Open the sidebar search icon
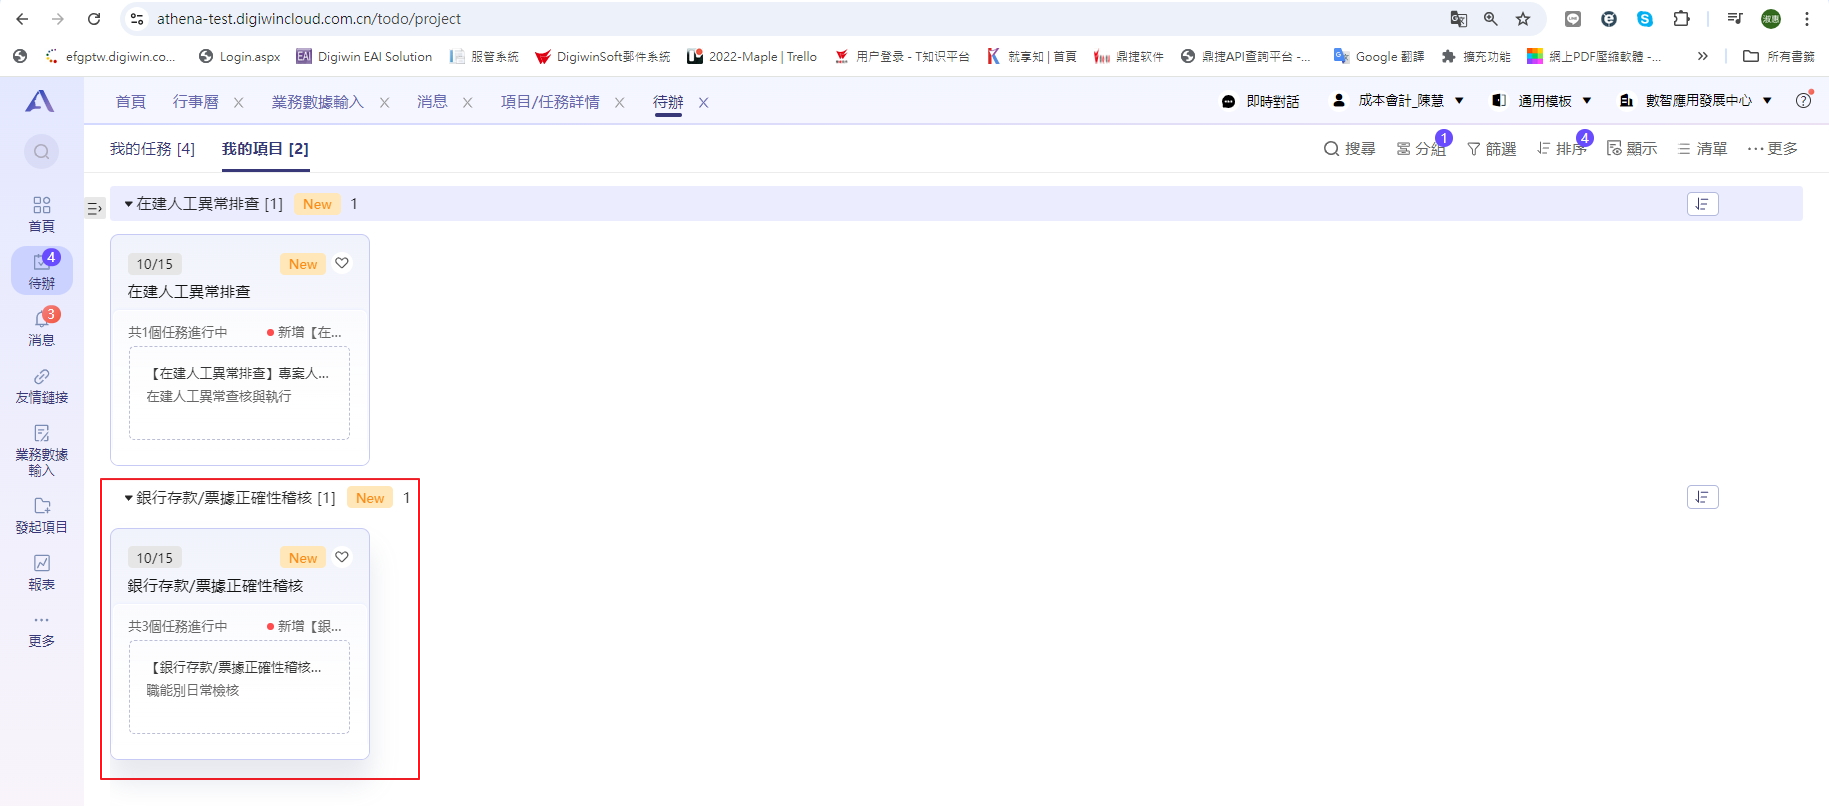This screenshot has width=1829, height=806. (x=41, y=151)
